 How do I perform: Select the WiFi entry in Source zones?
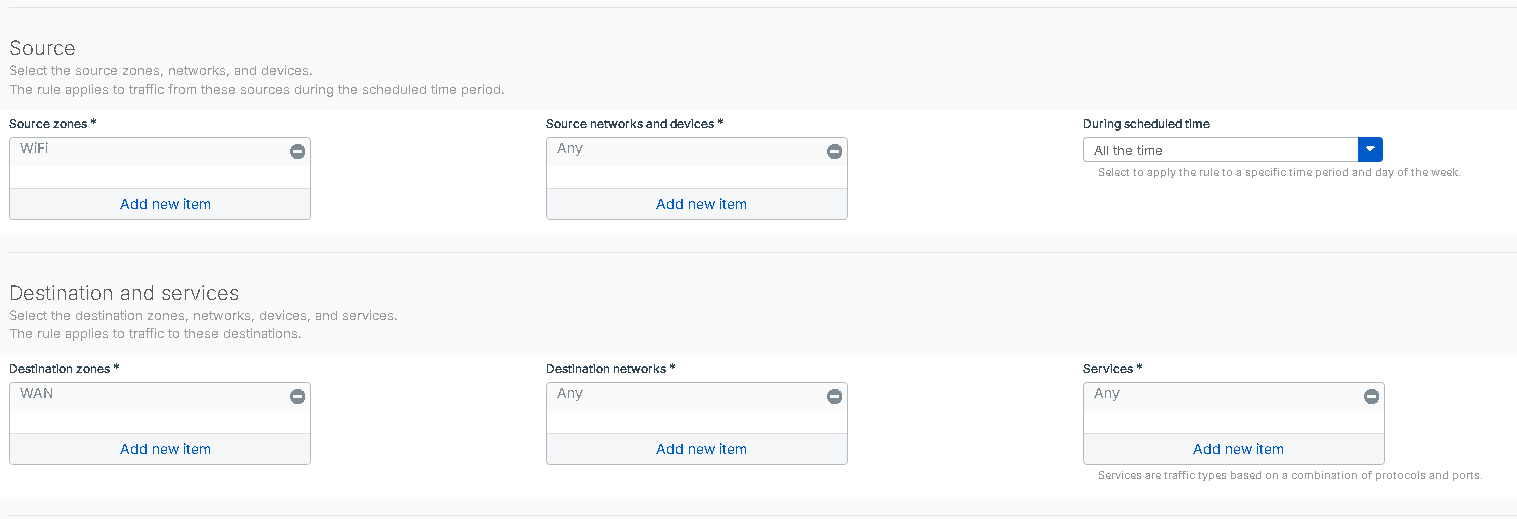click(x=34, y=149)
